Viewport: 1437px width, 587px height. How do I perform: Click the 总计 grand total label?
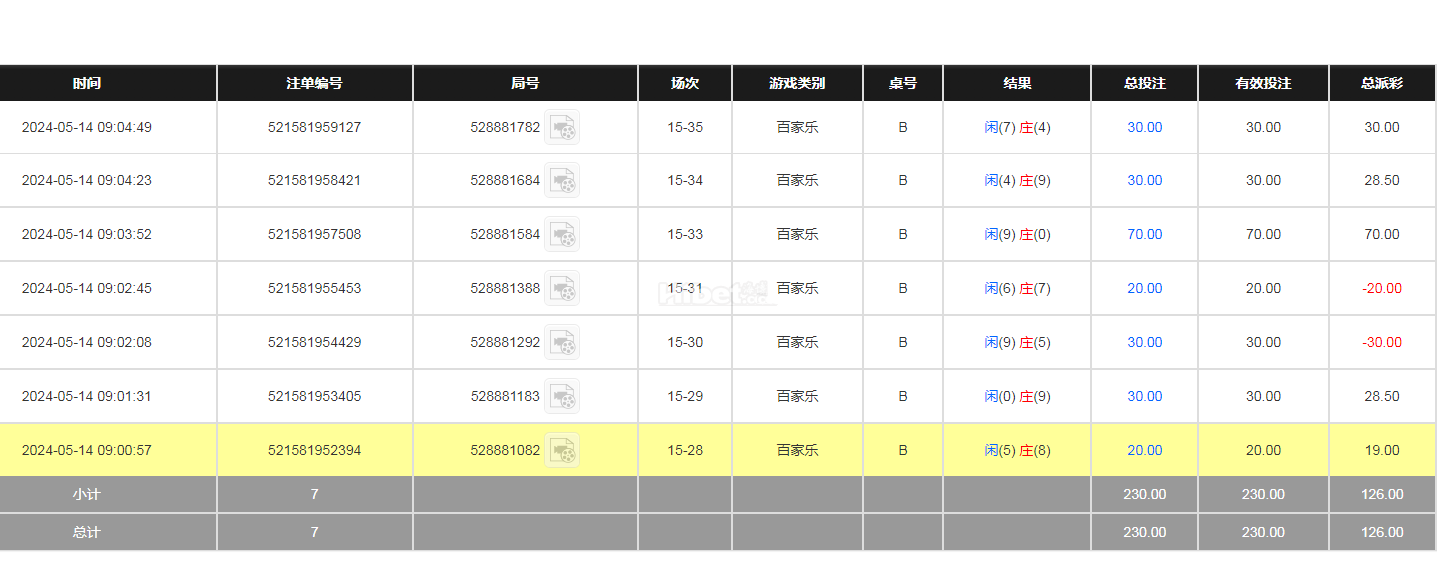[x=87, y=532]
